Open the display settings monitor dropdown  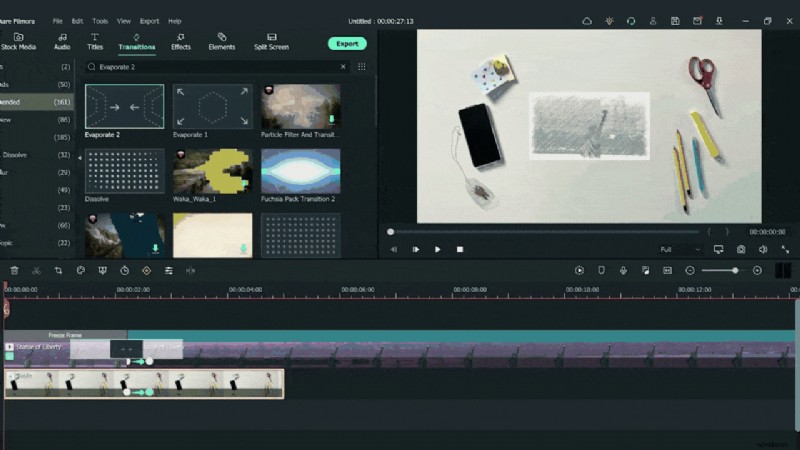(718, 249)
